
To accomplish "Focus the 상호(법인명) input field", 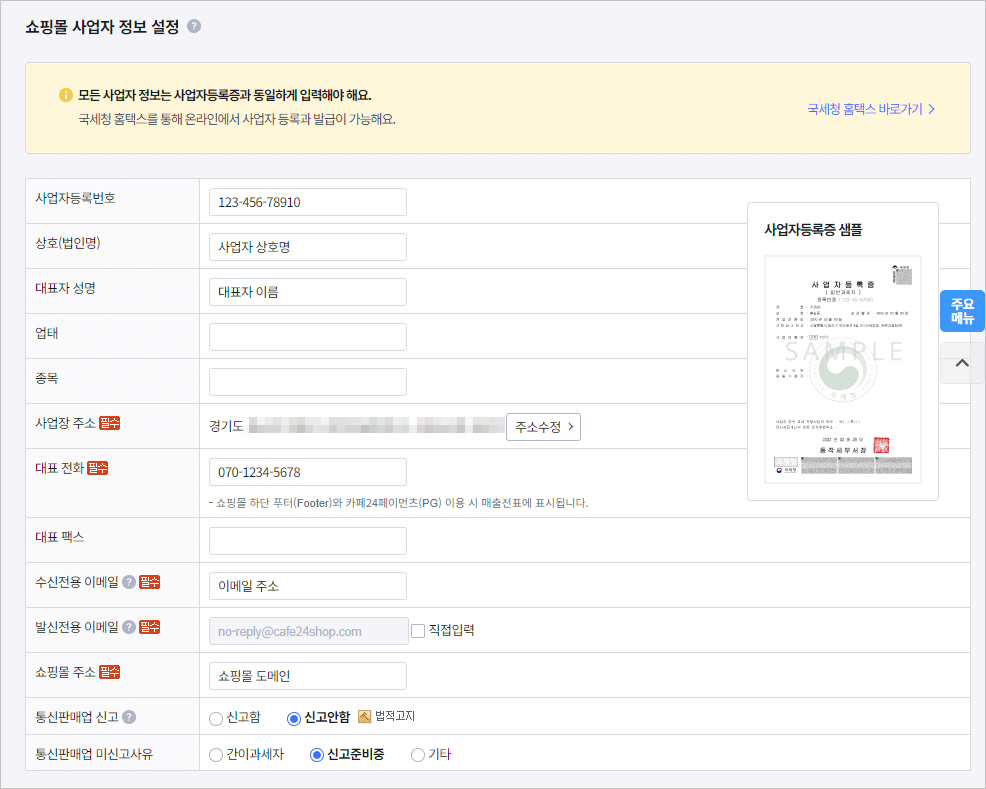I will tap(307, 247).
